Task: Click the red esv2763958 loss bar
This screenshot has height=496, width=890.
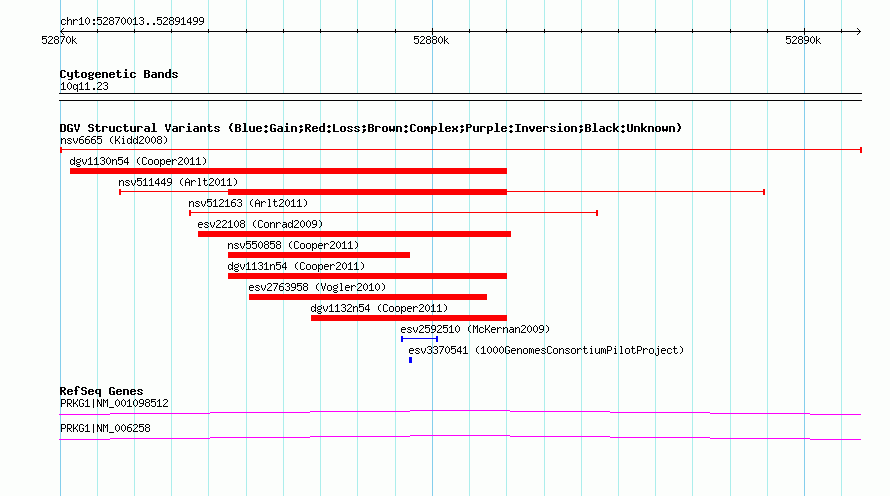Action: click(368, 297)
